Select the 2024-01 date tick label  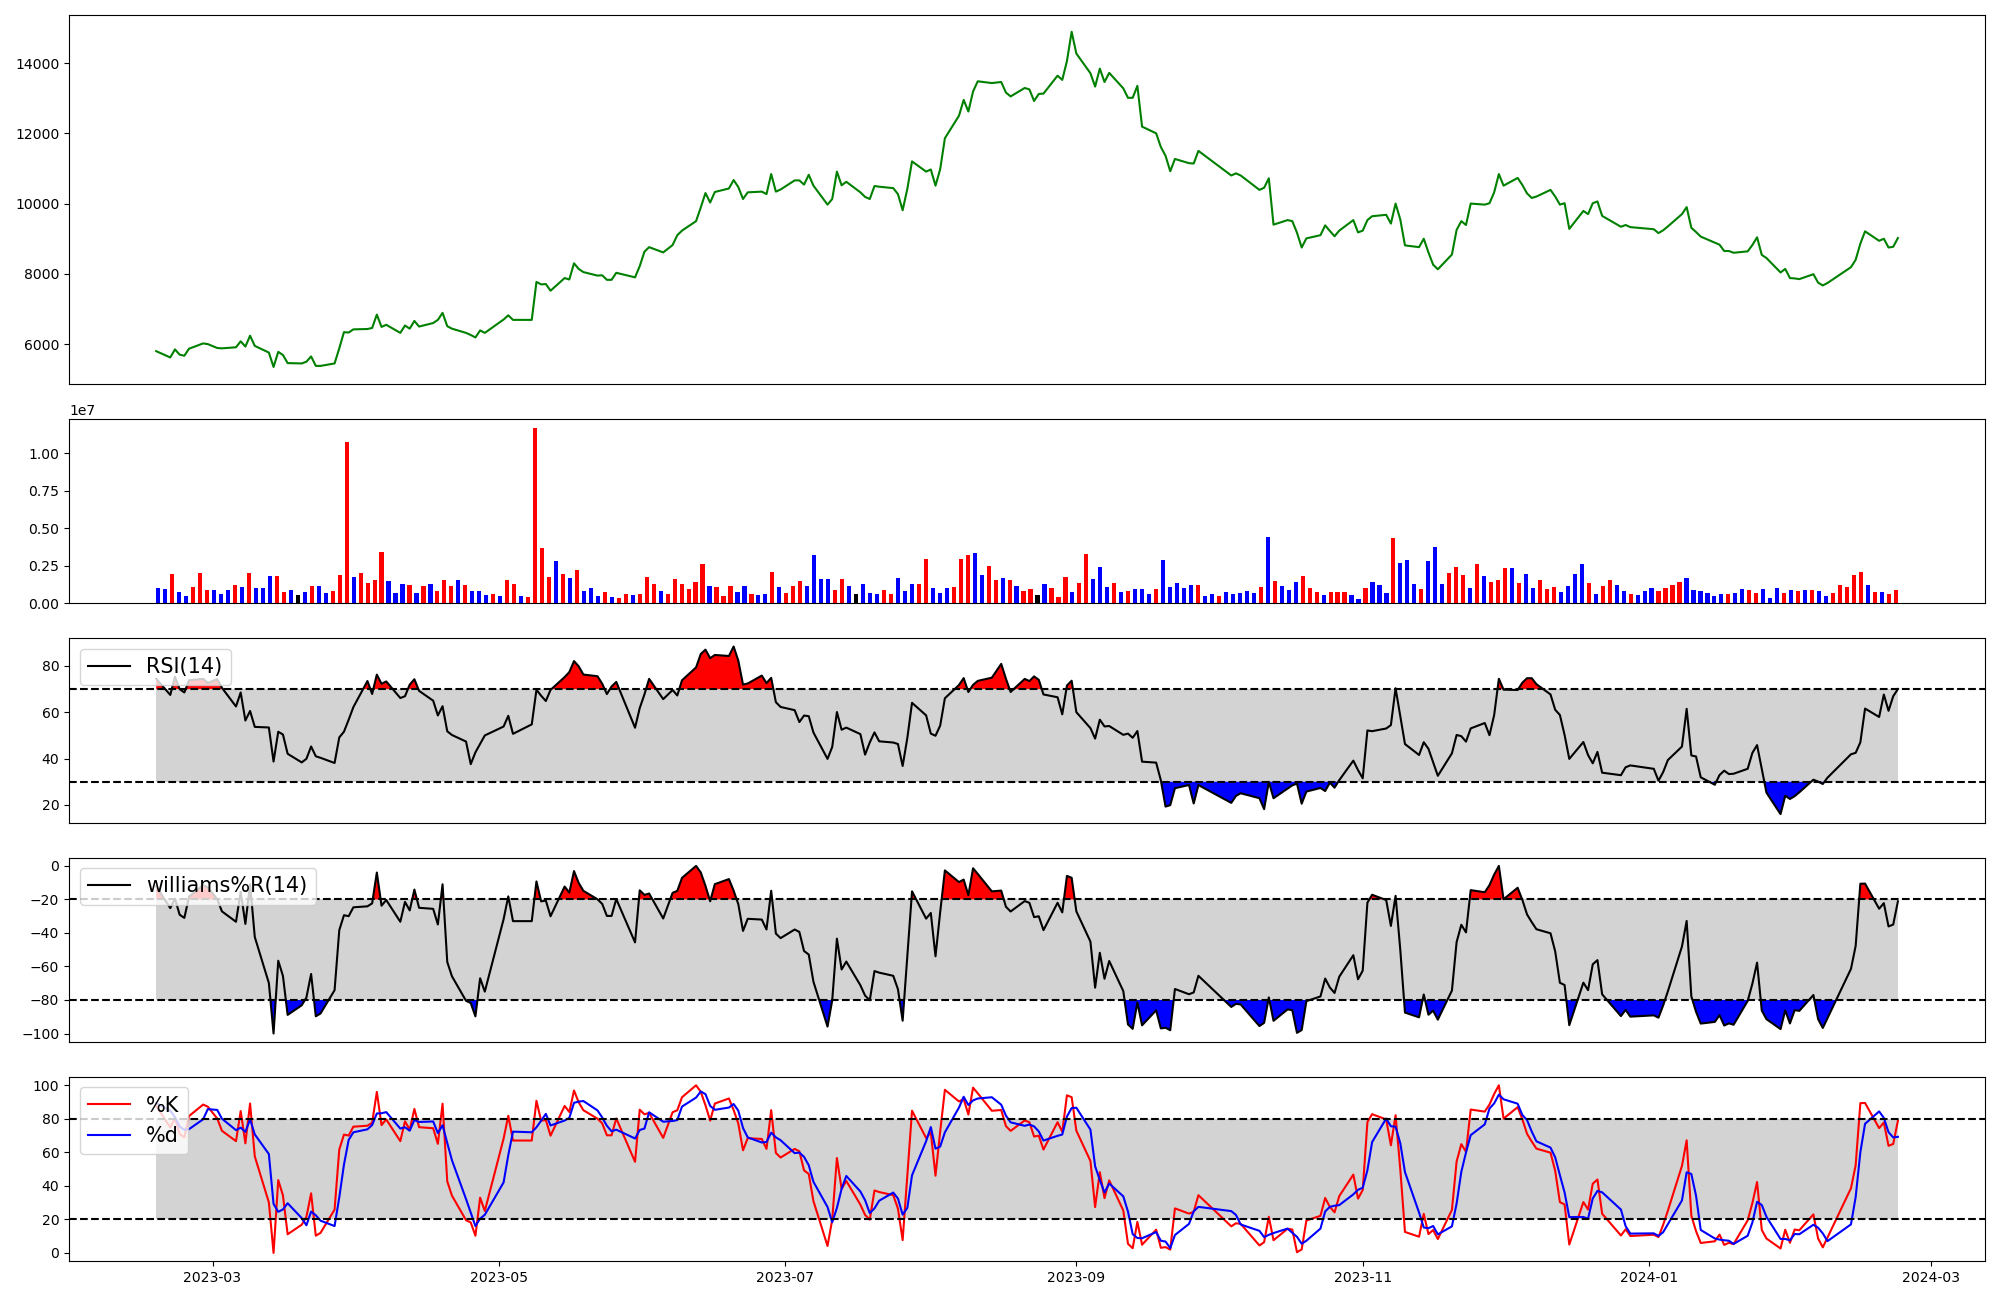point(1649,1277)
